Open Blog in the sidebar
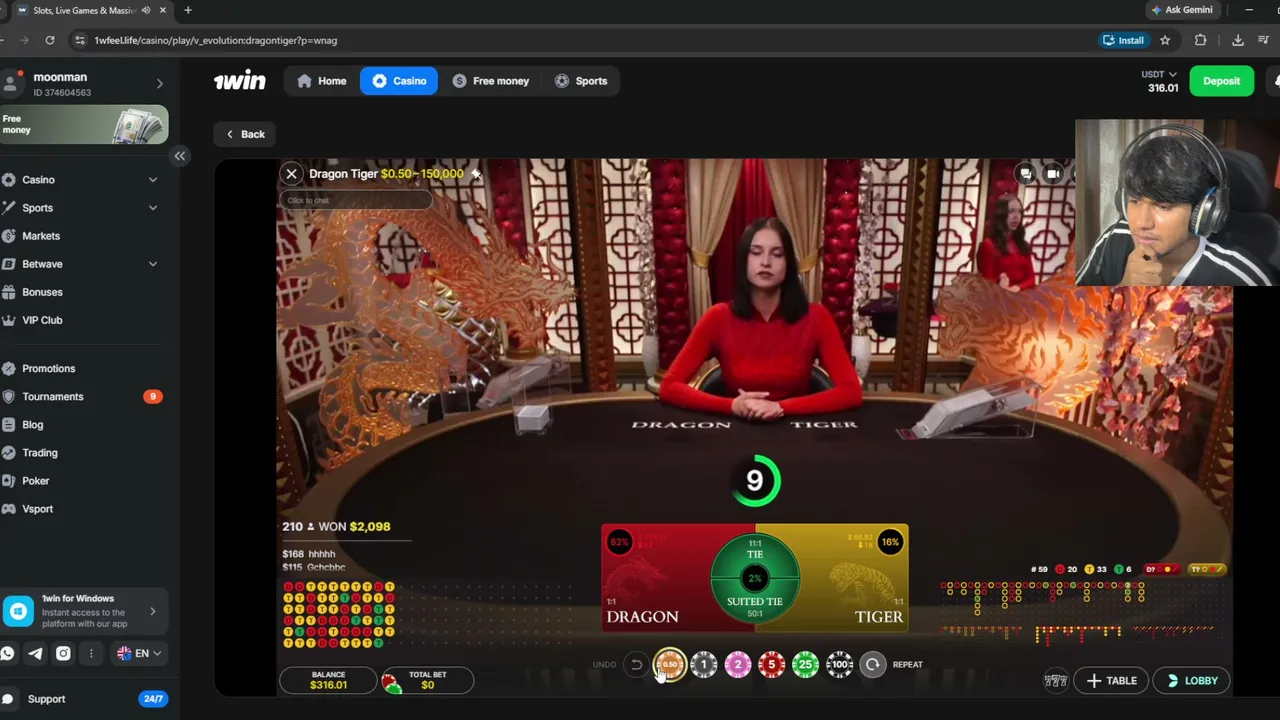The width and height of the screenshot is (1280, 720). tap(33, 425)
